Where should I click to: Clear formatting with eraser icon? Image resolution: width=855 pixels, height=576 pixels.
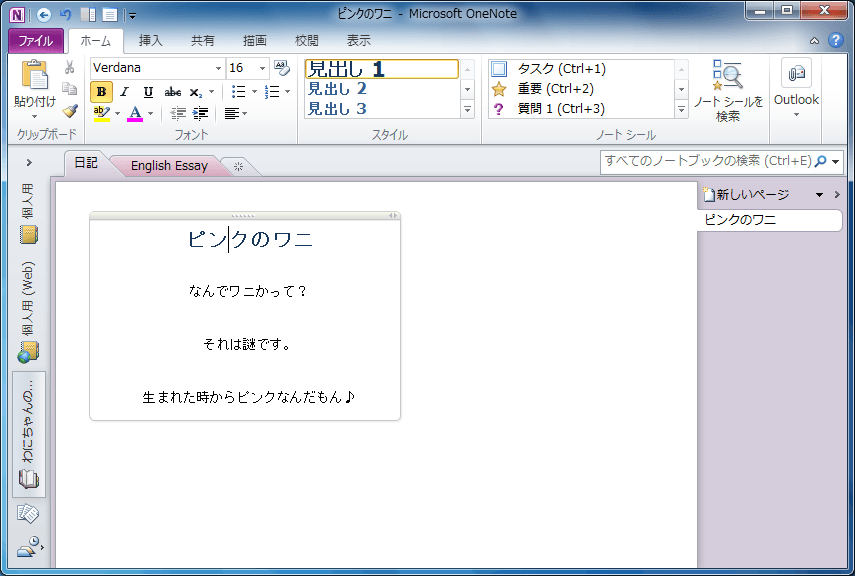pos(281,68)
